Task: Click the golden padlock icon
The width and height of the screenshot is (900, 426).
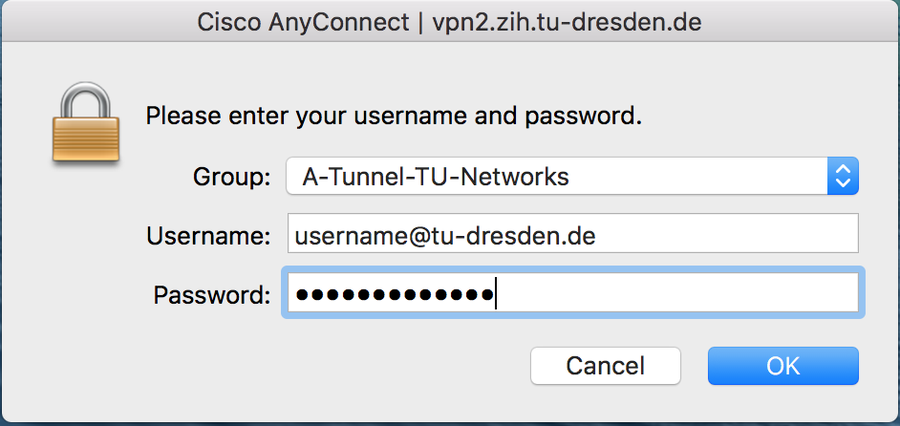Action: [x=86, y=122]
